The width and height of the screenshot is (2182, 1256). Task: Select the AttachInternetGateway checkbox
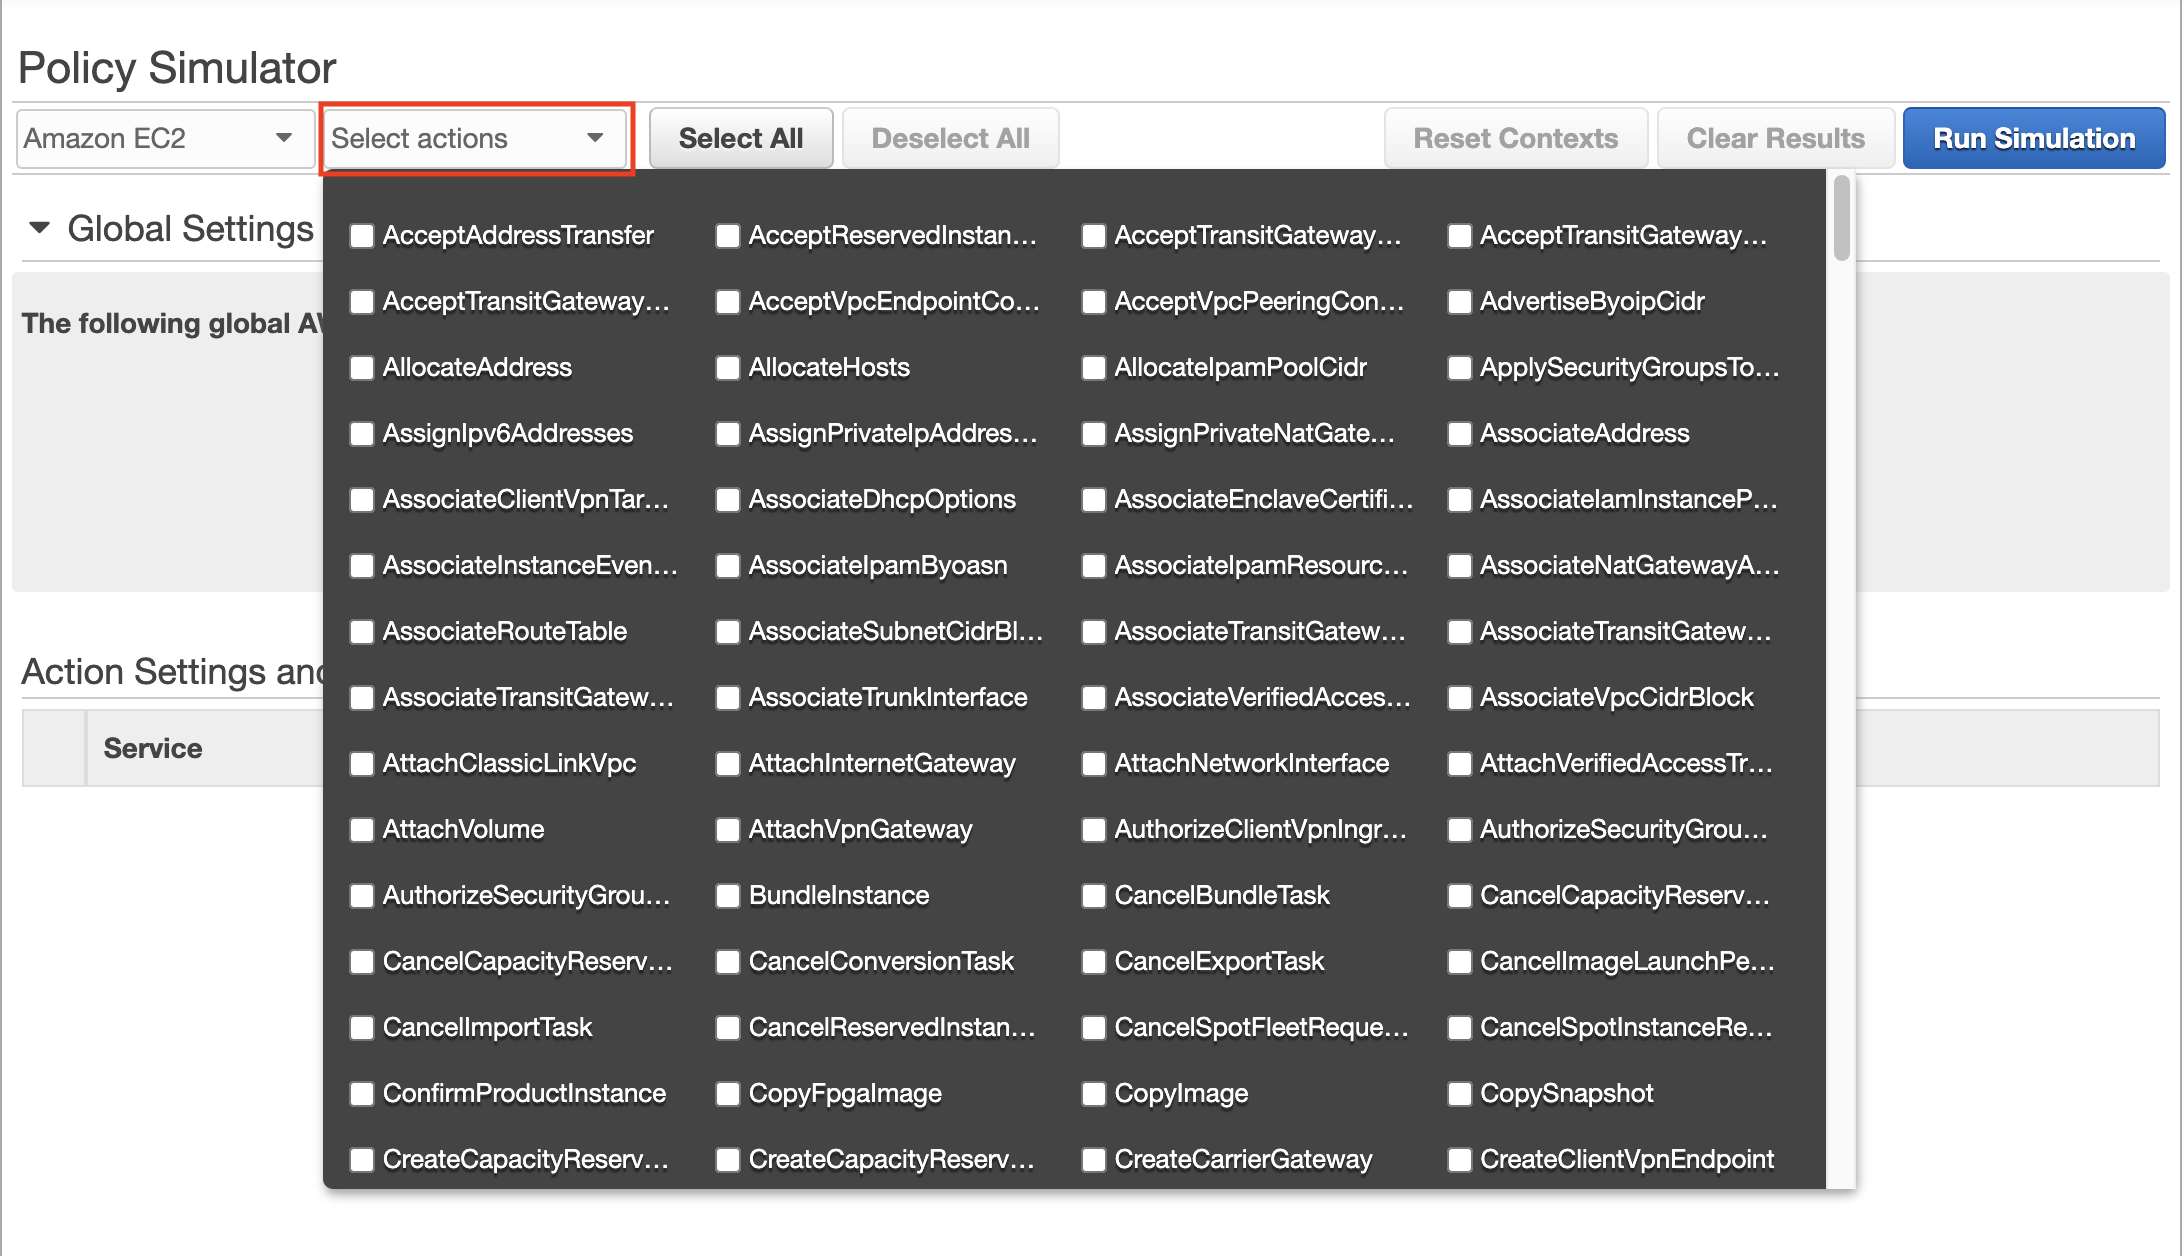click(x=728, y=764)
